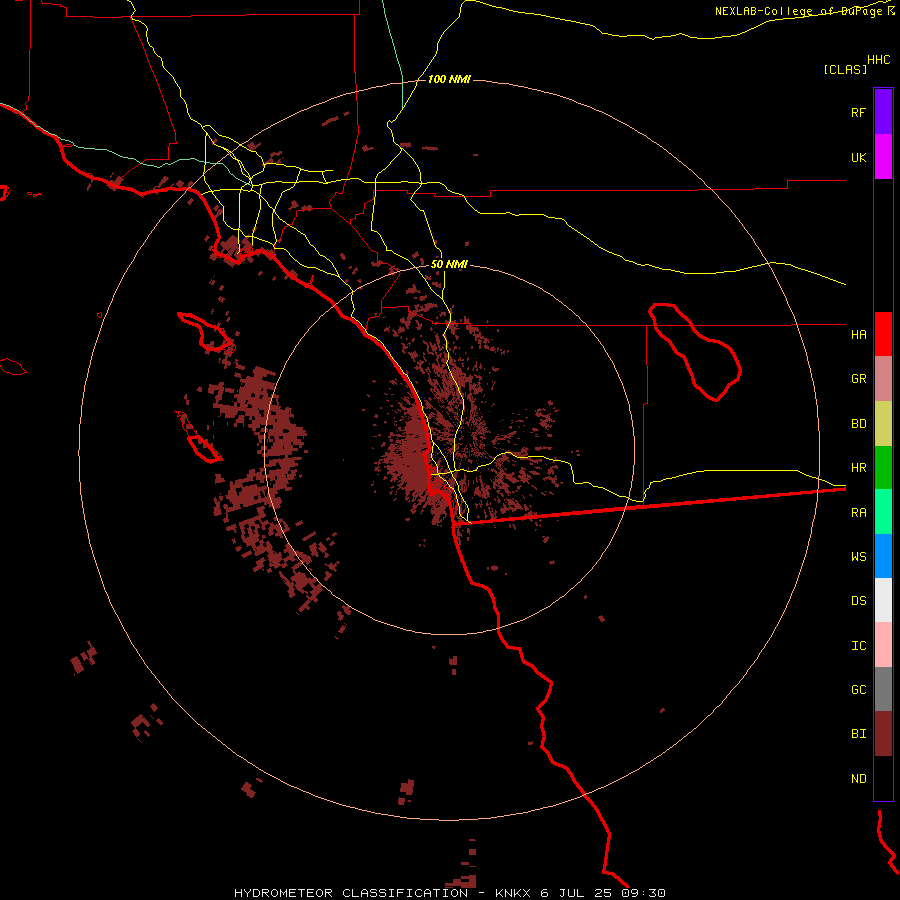Select the pink GR legend swatch

(x=883, y=379)
